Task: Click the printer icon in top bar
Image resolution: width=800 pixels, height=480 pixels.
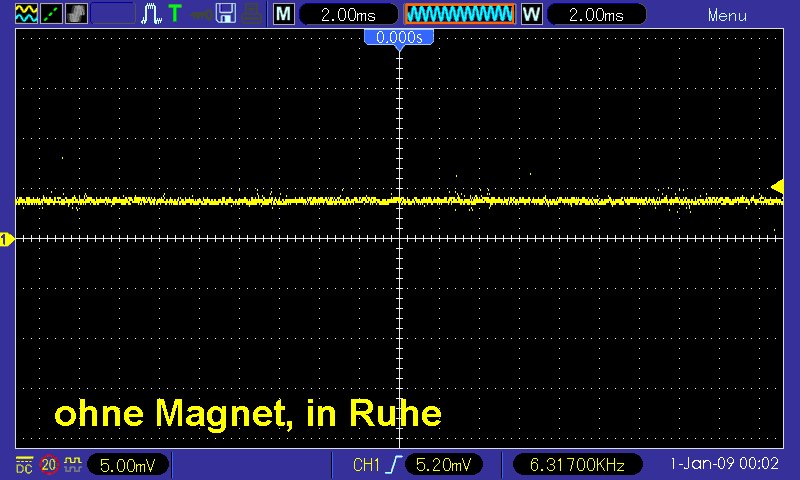Action: pos(251,14)
